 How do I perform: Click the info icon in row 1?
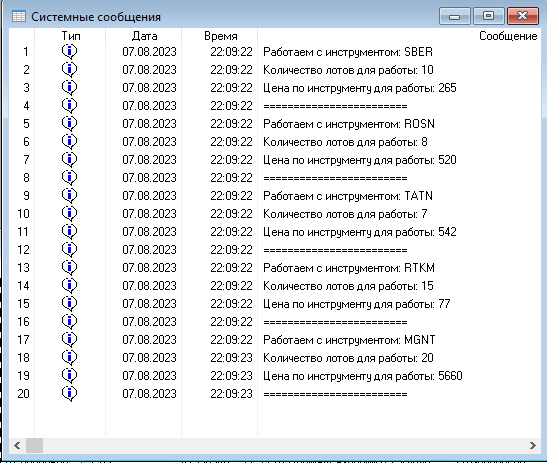click(69, 52)
